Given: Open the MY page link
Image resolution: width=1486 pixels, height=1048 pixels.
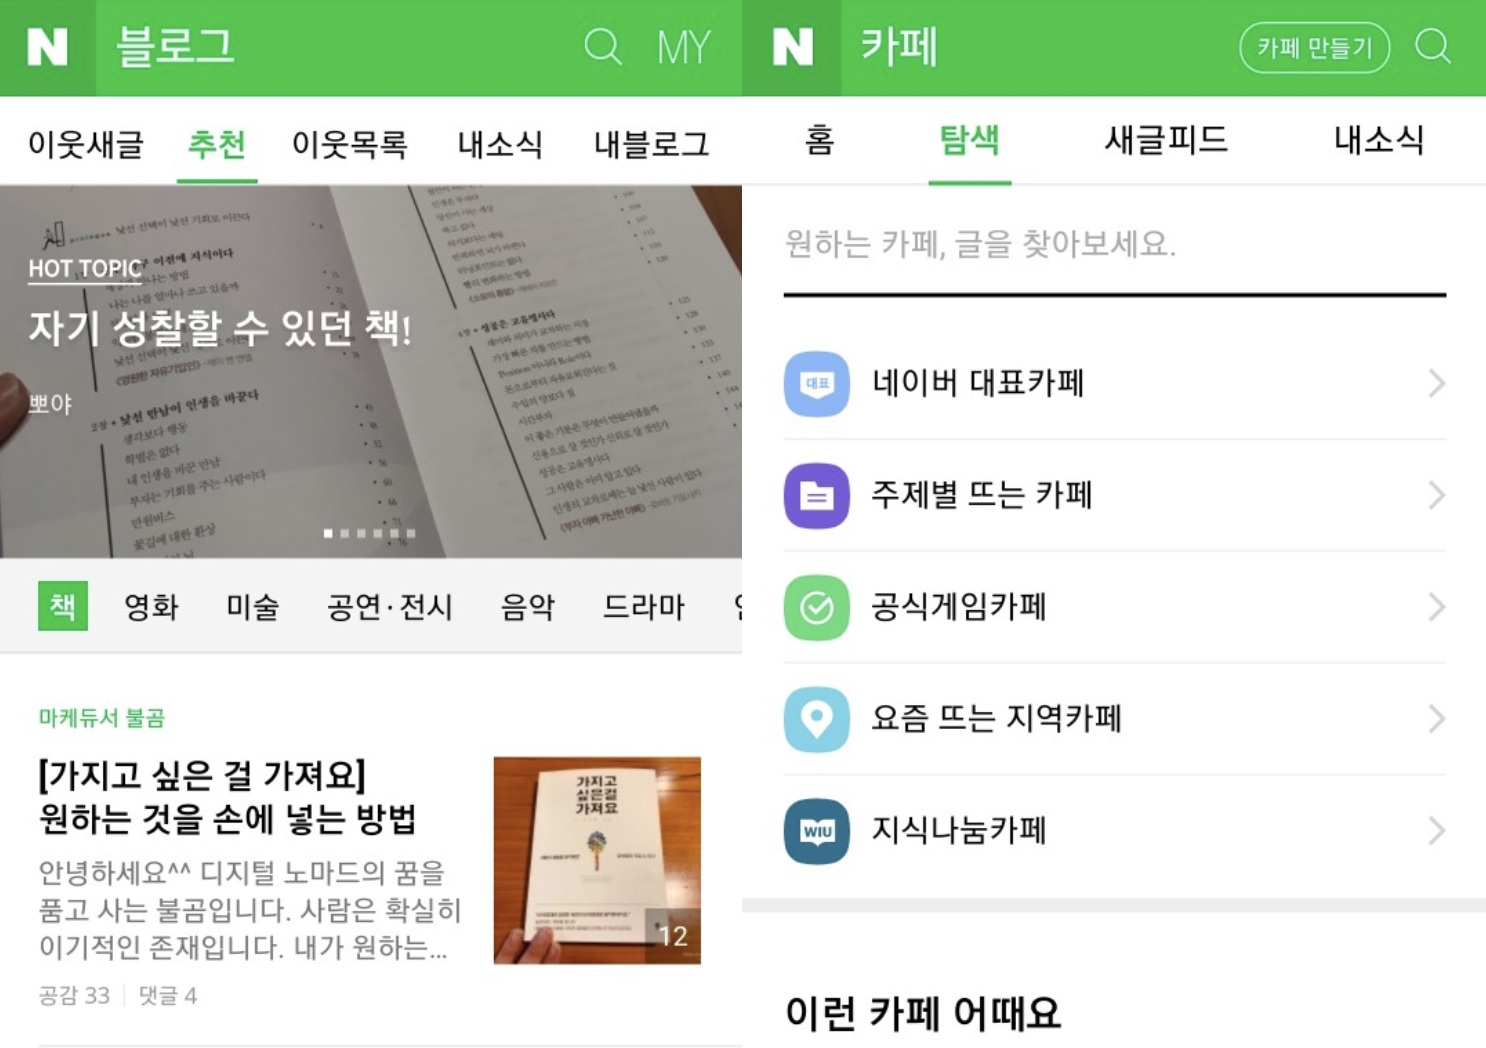Looking at the screenshot, I should click(684, 47).
